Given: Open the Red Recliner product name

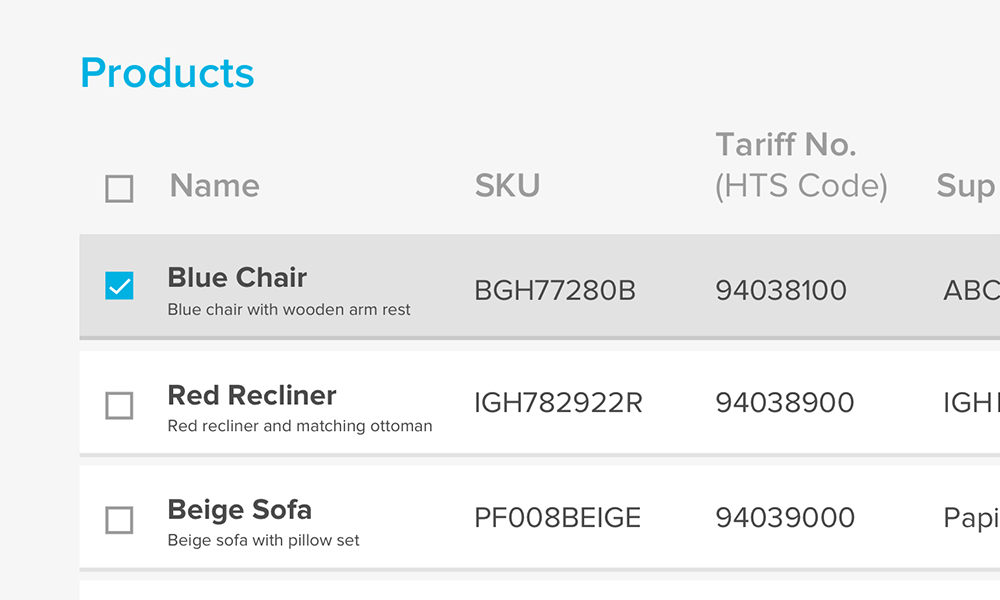Looking at the screenshot, I should click(252, 395).
